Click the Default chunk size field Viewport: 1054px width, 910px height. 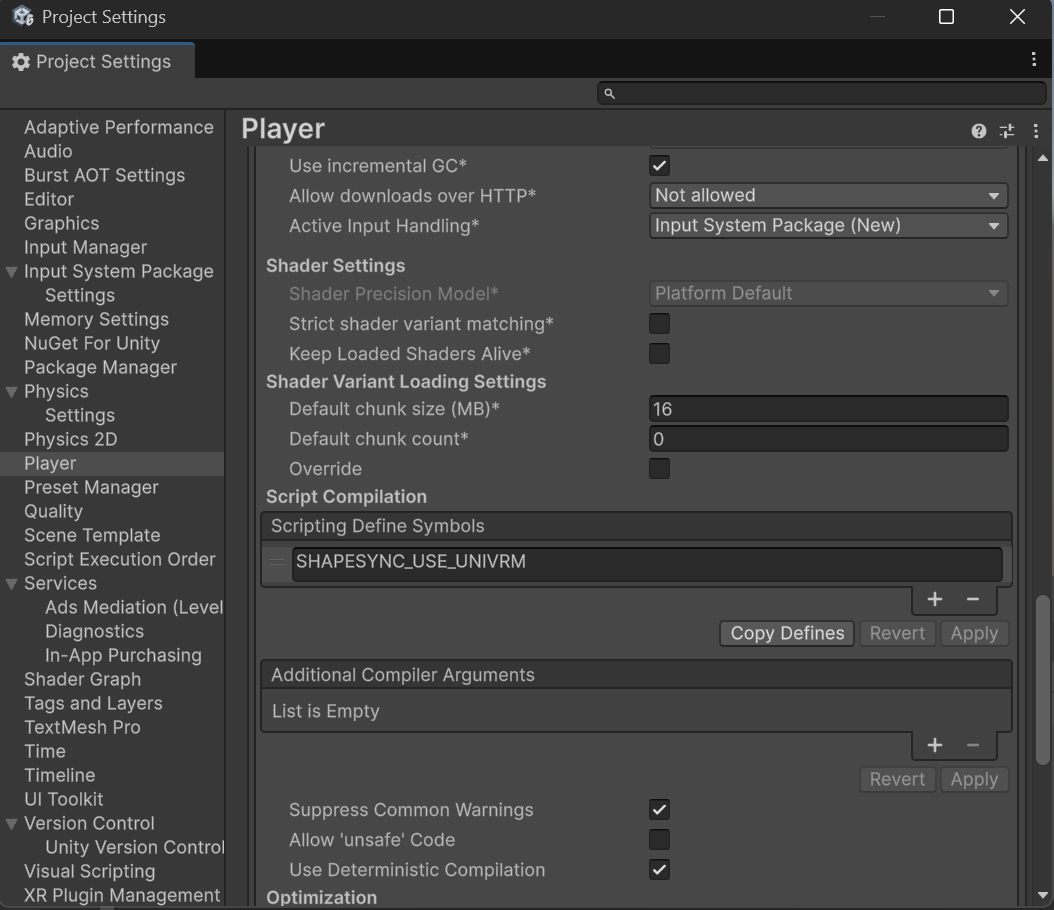828,409
